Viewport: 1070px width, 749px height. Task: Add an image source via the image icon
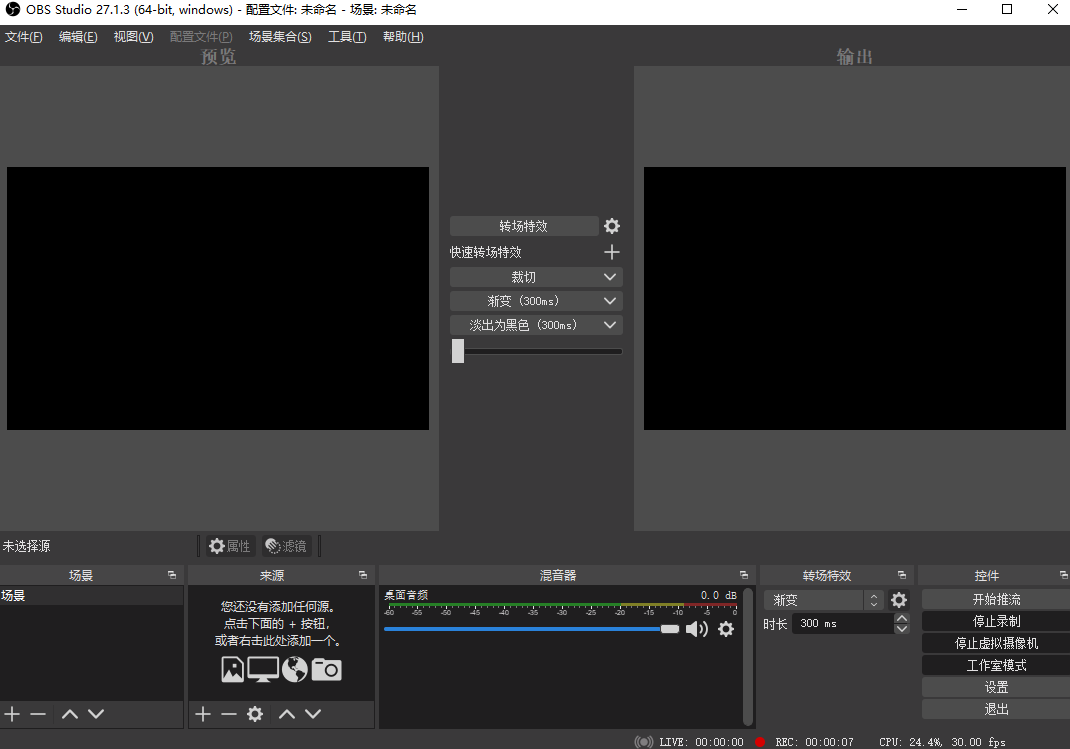click(232, 669)
